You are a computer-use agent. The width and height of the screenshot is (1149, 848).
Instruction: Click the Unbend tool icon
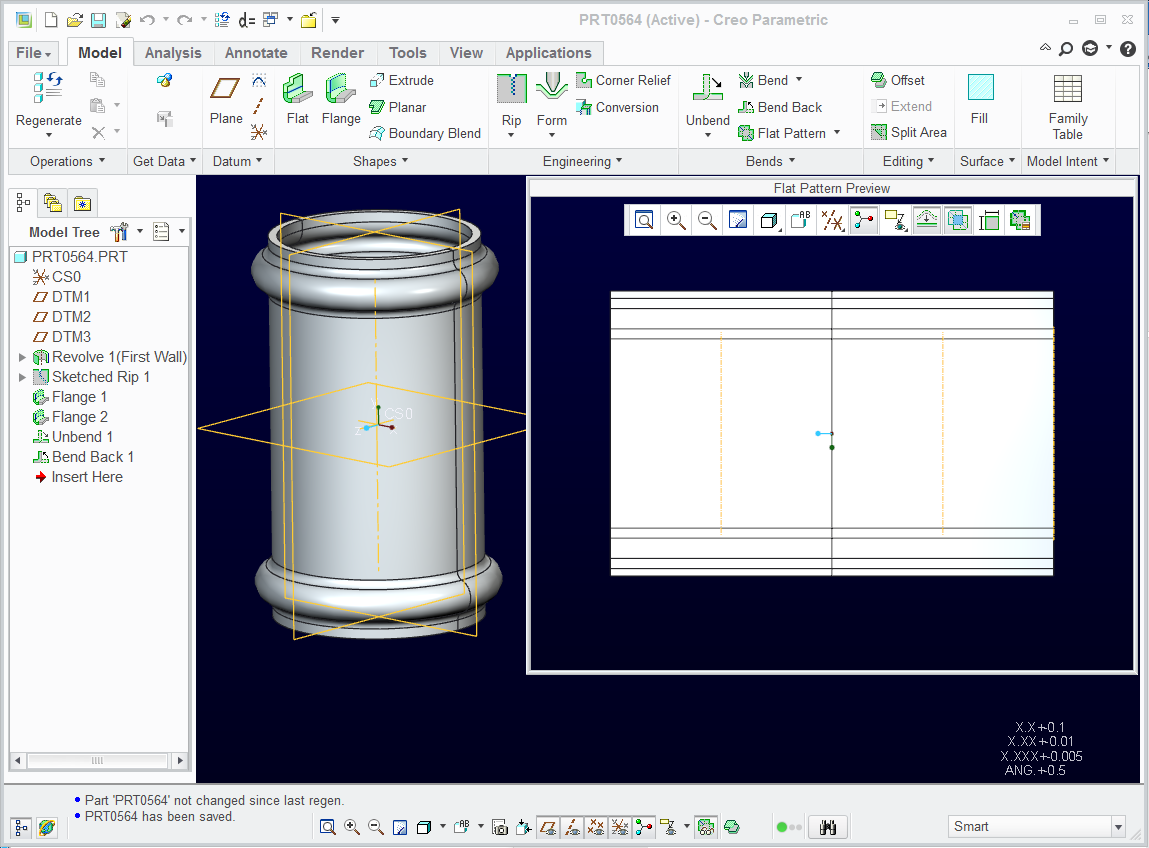tap(708, 88)
